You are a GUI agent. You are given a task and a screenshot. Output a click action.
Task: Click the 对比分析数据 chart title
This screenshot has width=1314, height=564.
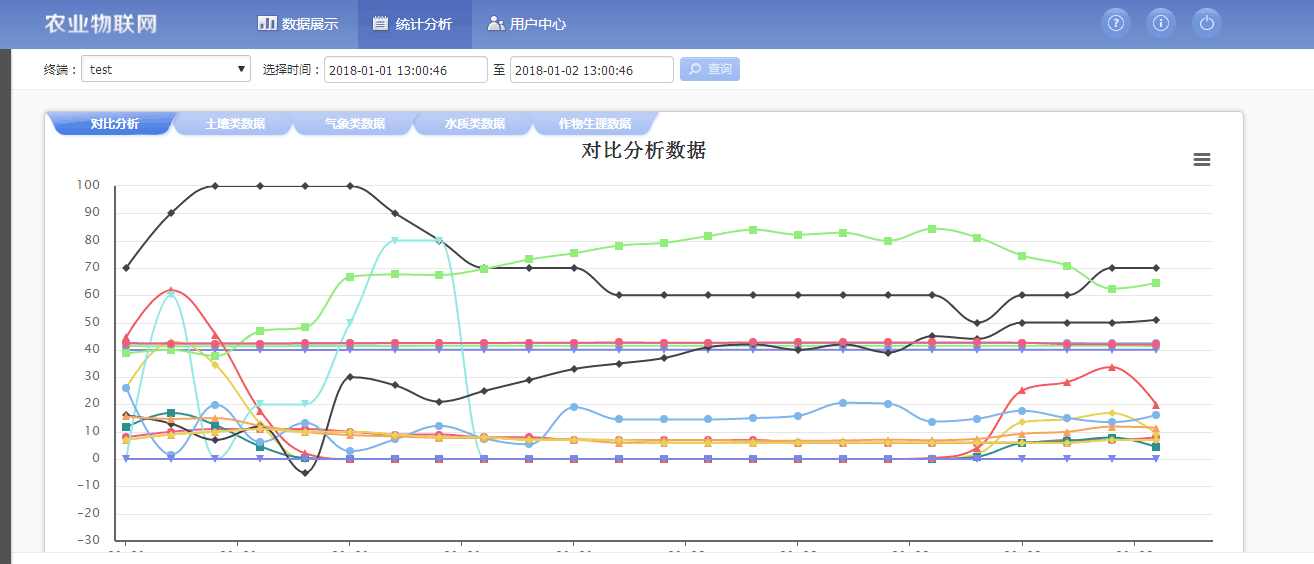coord(644,151)
